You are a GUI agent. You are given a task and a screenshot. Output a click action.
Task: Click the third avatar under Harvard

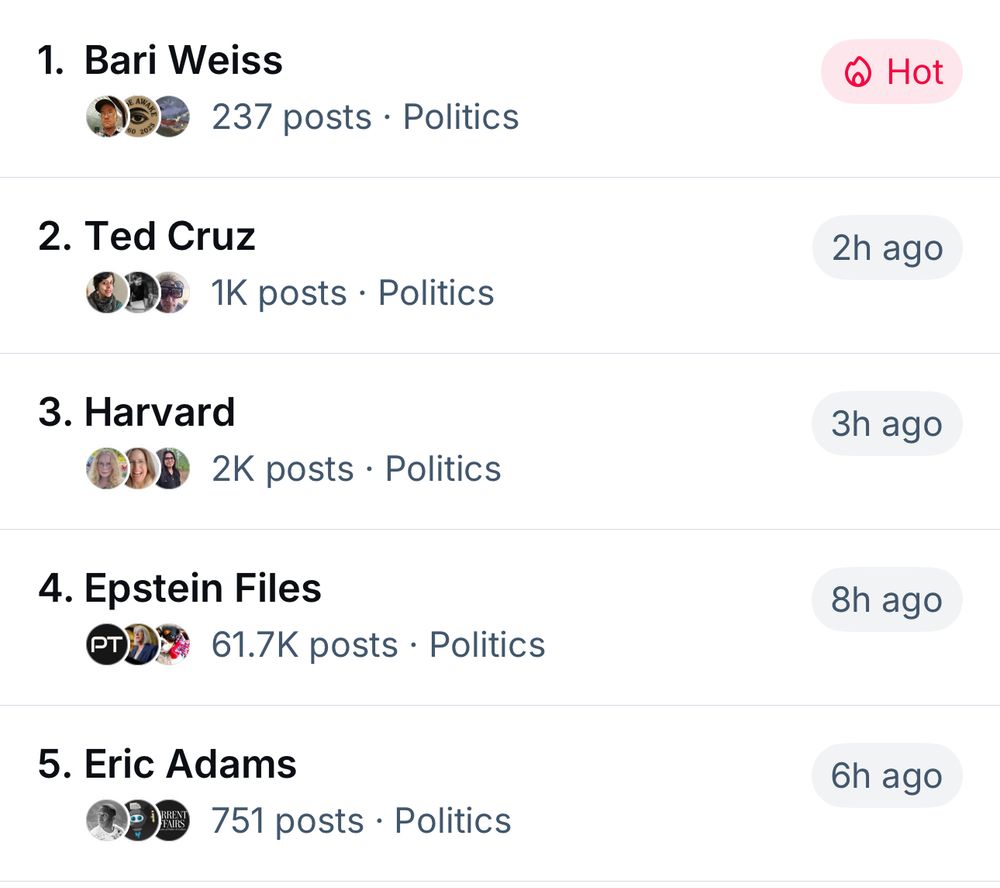click(173, 468)
